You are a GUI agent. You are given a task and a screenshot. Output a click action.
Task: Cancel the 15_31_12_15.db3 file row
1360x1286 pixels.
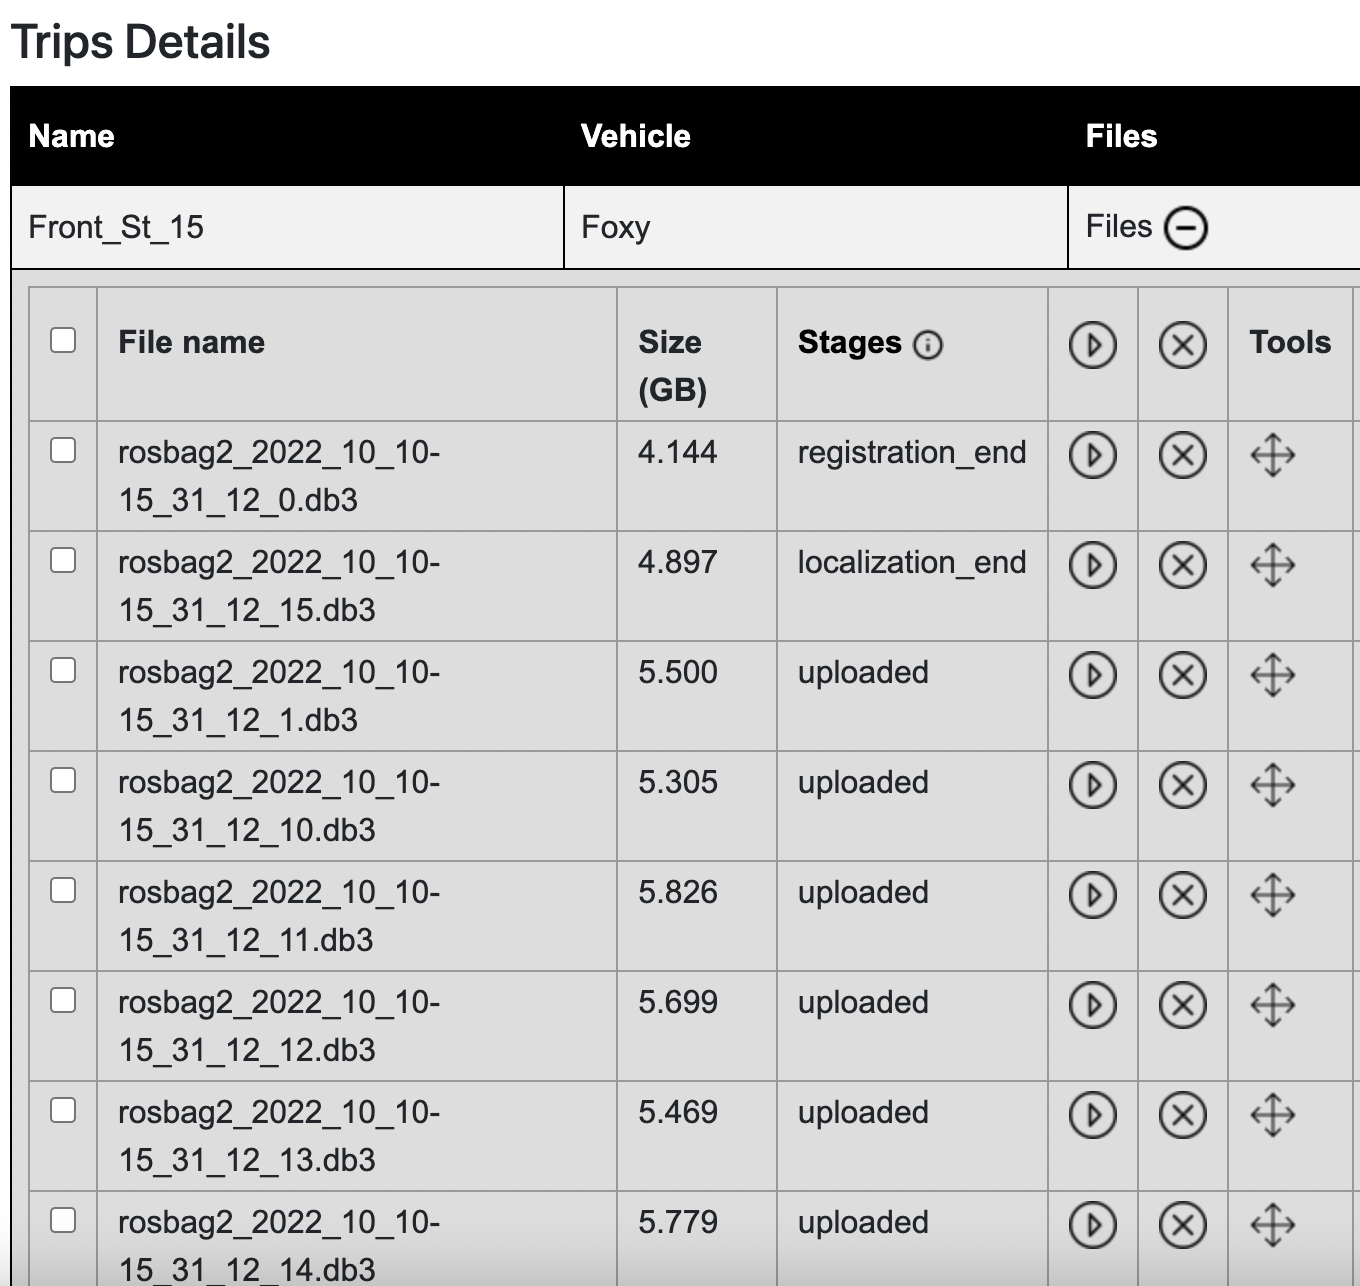pyautogui.click(x=1182, y=565)
